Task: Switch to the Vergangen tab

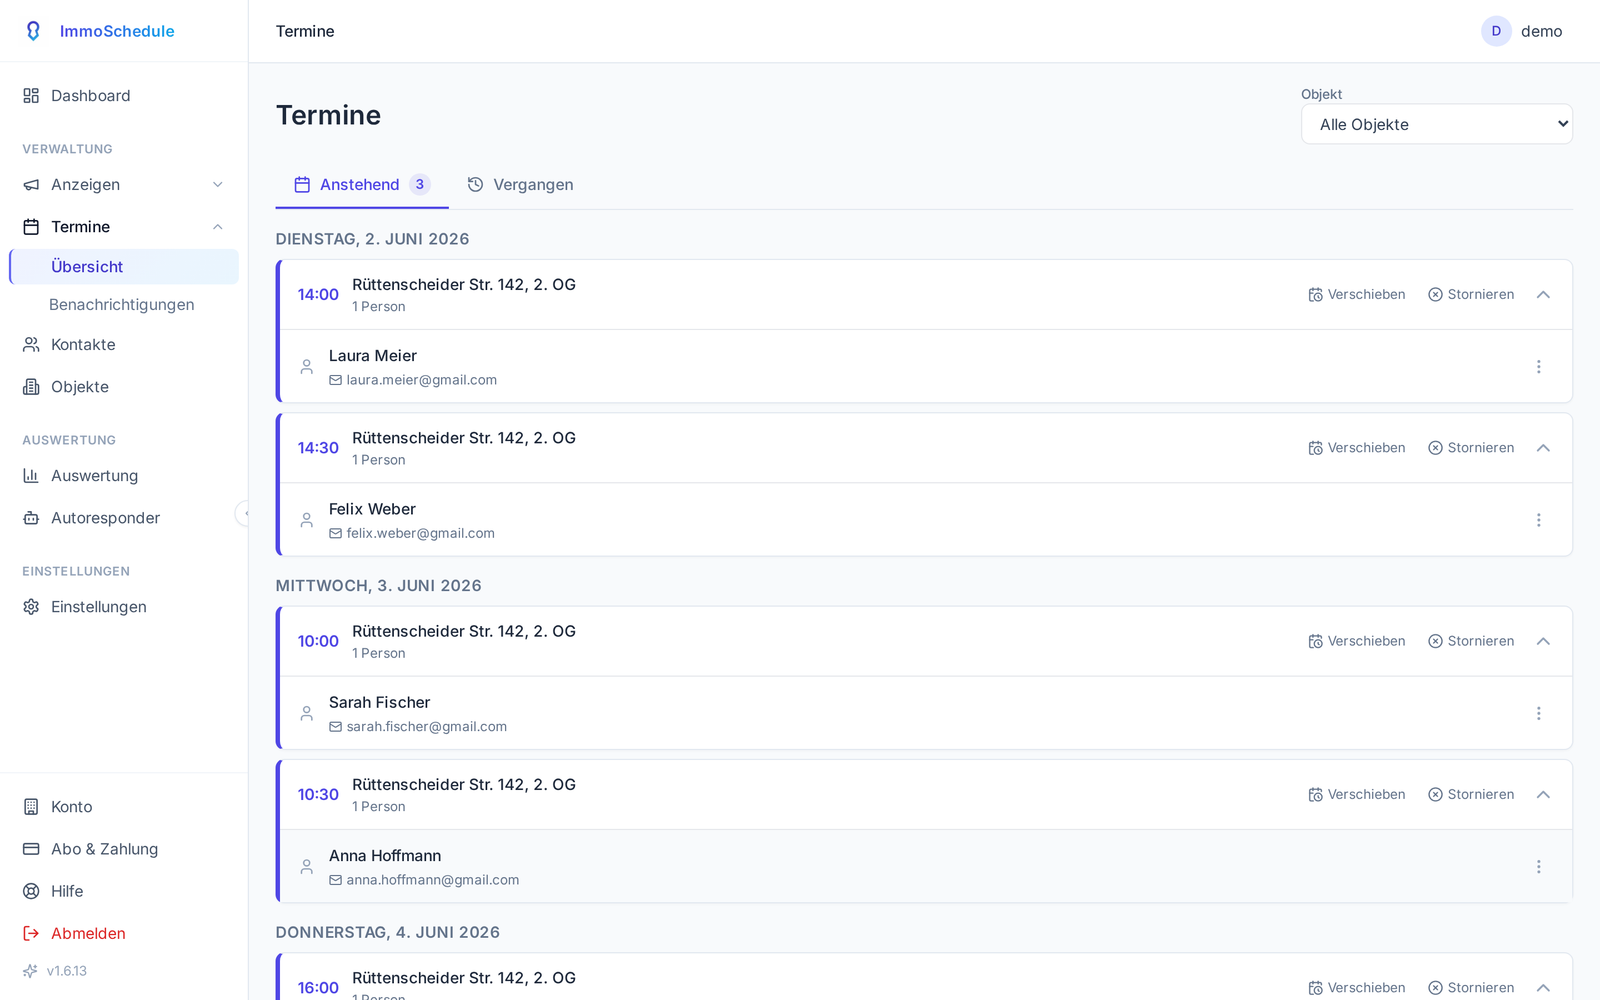Action: 520,185
